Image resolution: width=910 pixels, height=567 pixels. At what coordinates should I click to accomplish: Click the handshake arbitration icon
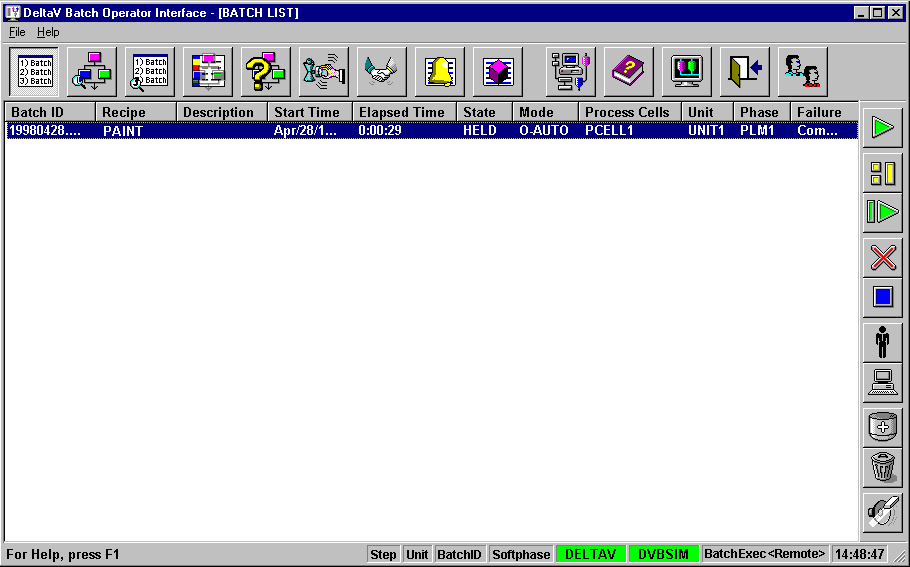coord(382,72)
